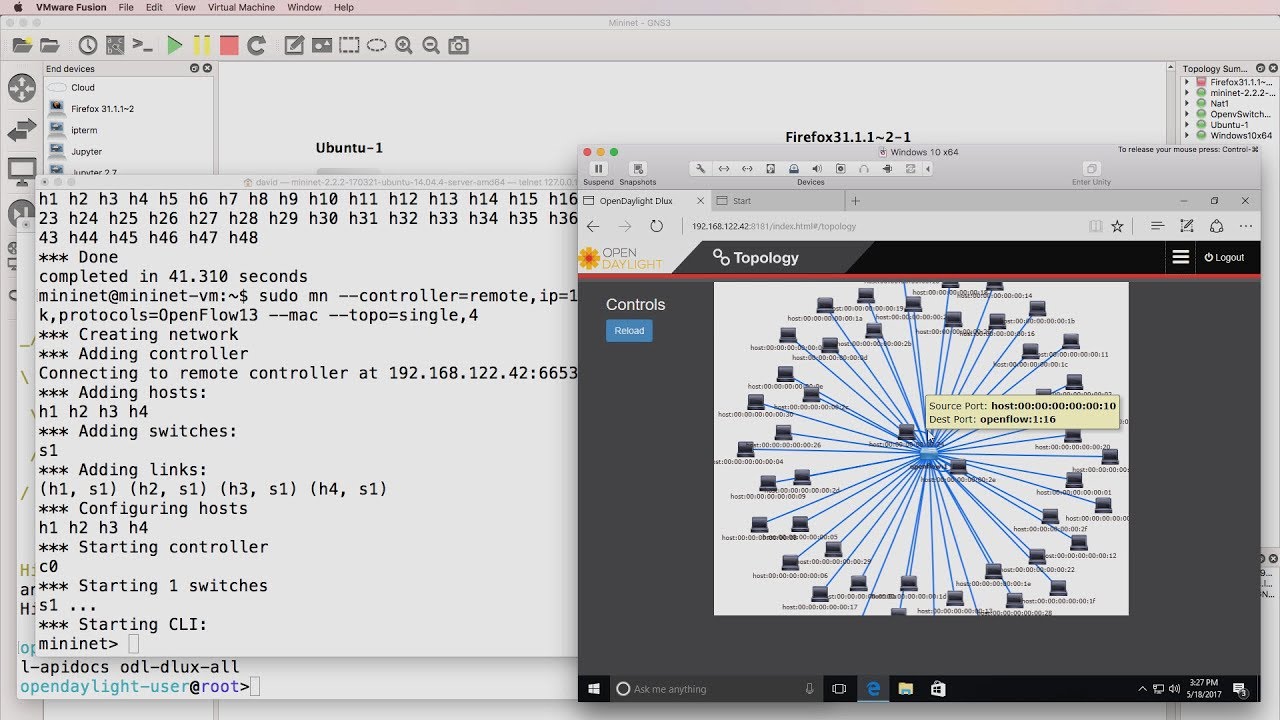This screenshot has height=720, width=1280.
Task: Log out of OpenDaylight Dlux
Action: (x=1225, y=257)
